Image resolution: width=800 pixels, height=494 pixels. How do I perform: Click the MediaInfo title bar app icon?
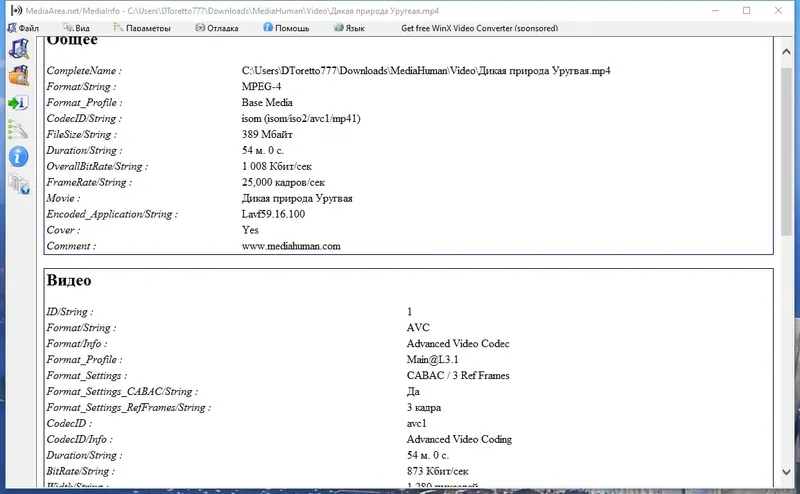(x=16, y=10)
